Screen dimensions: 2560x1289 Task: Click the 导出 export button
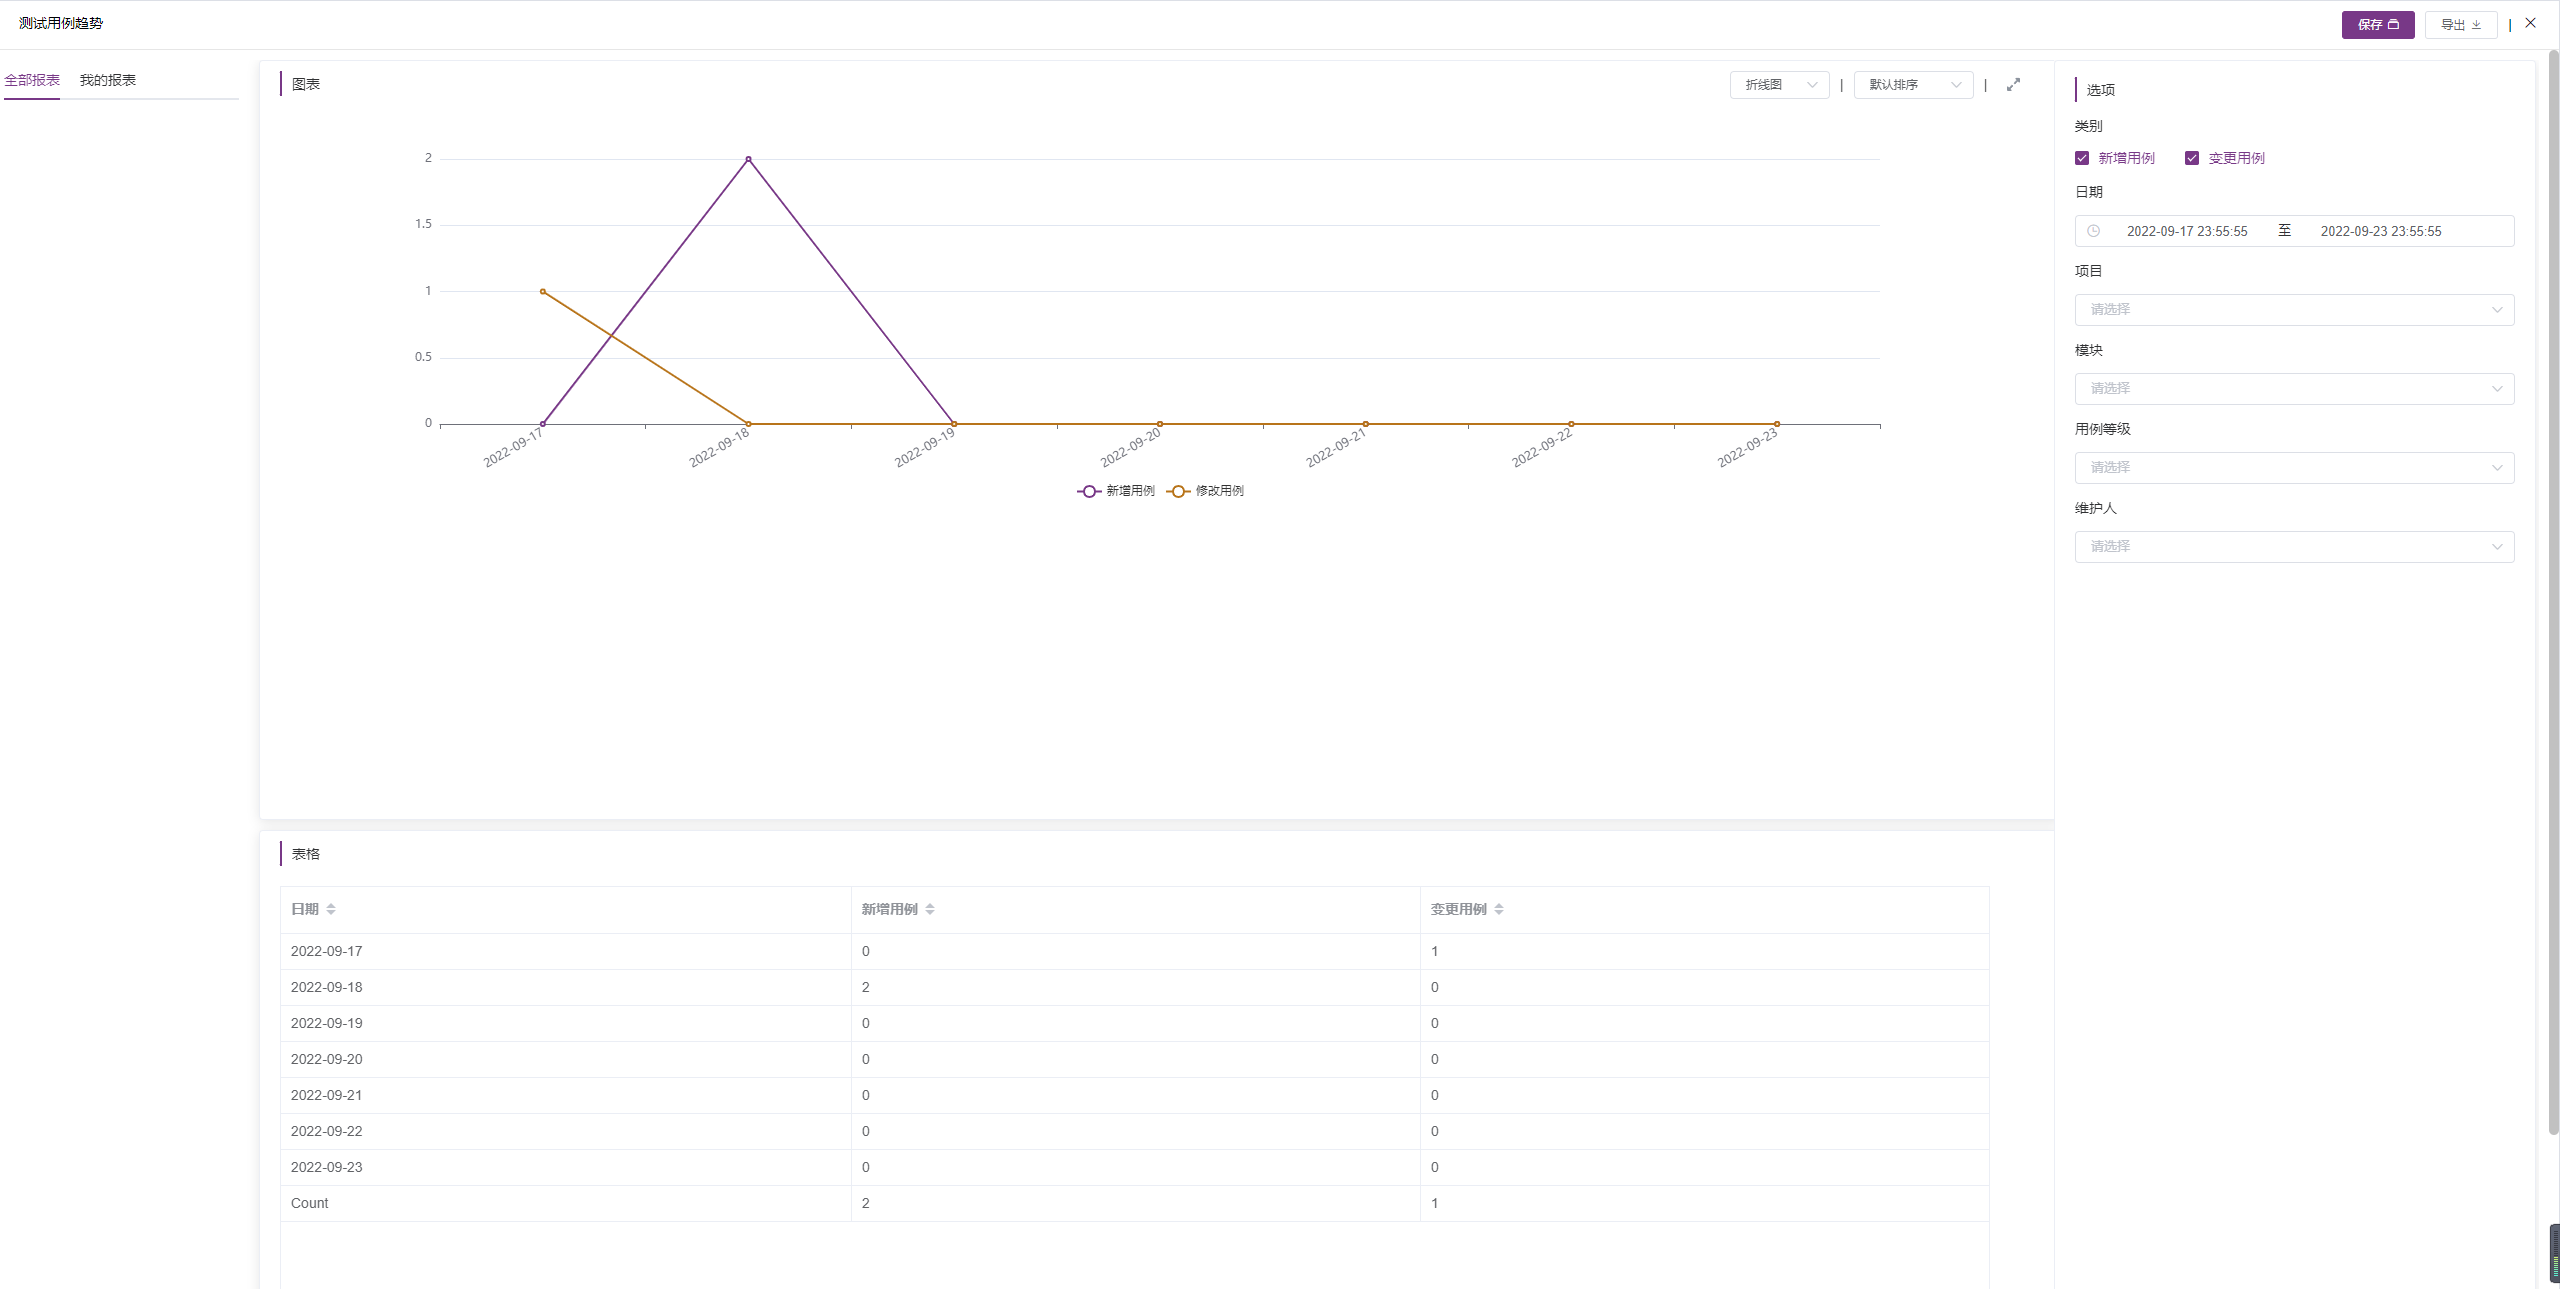(2460, 25)
